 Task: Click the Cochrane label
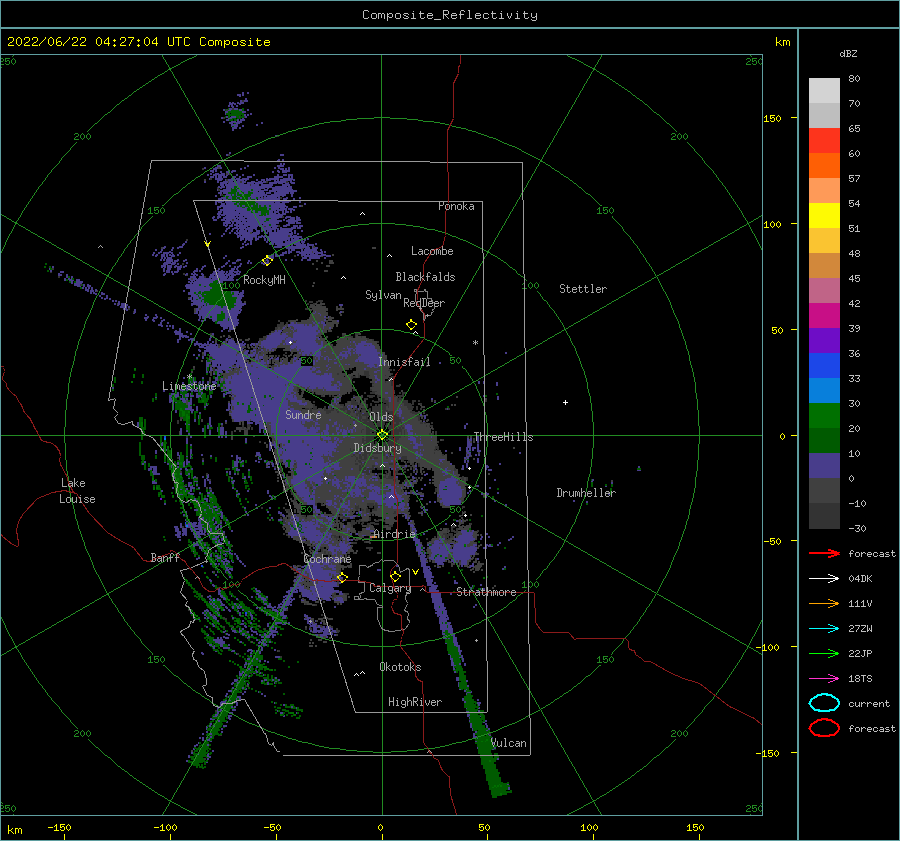(x=327, y=559)
